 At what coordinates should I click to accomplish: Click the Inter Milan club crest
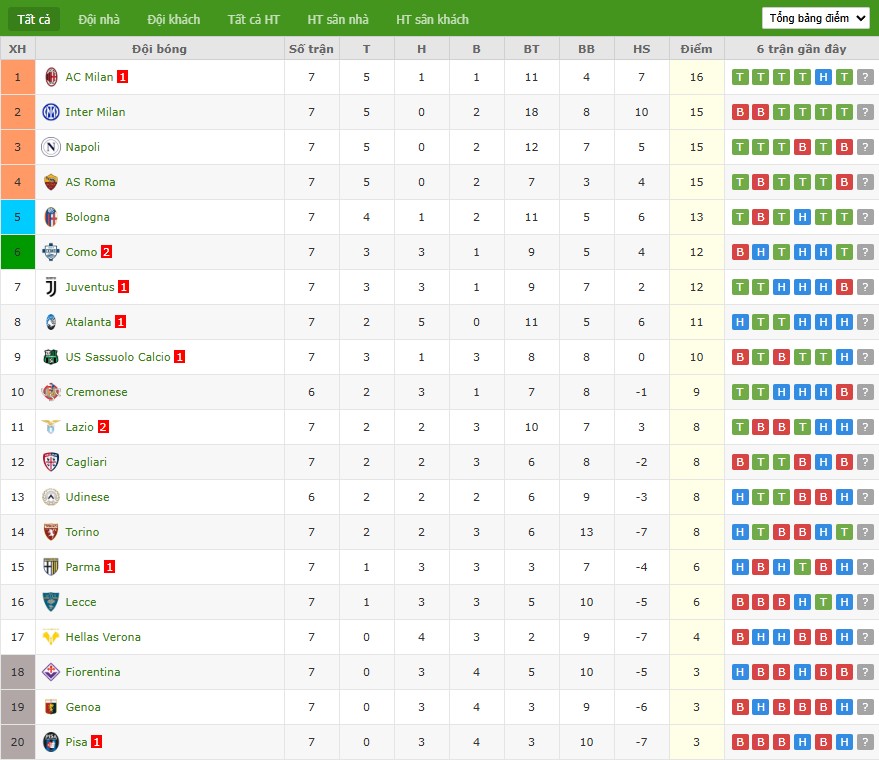click(50, 112)
